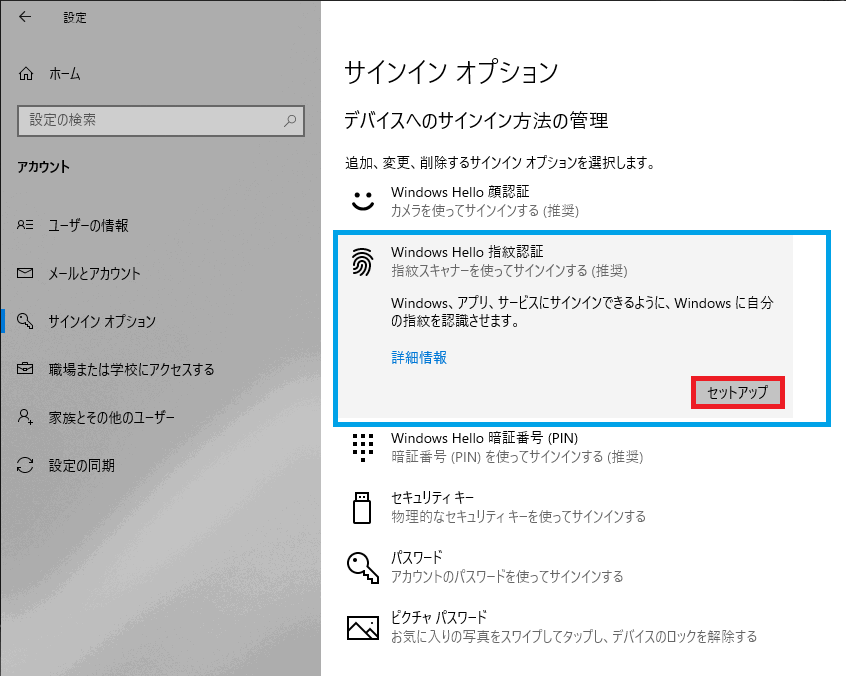The image size is (846, 676).
Task: Click the サインイン オプション page heading
Action: point(451,72)
